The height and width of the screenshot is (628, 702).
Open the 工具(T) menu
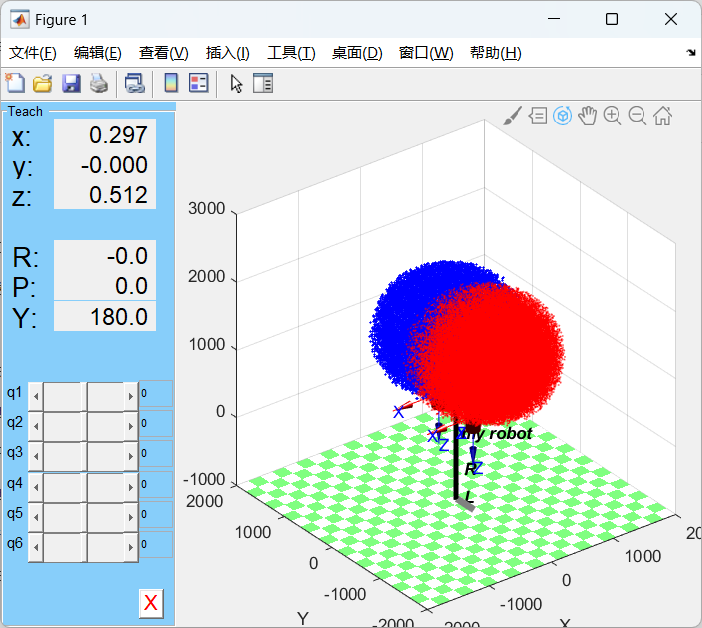click(x=291, y=53)
